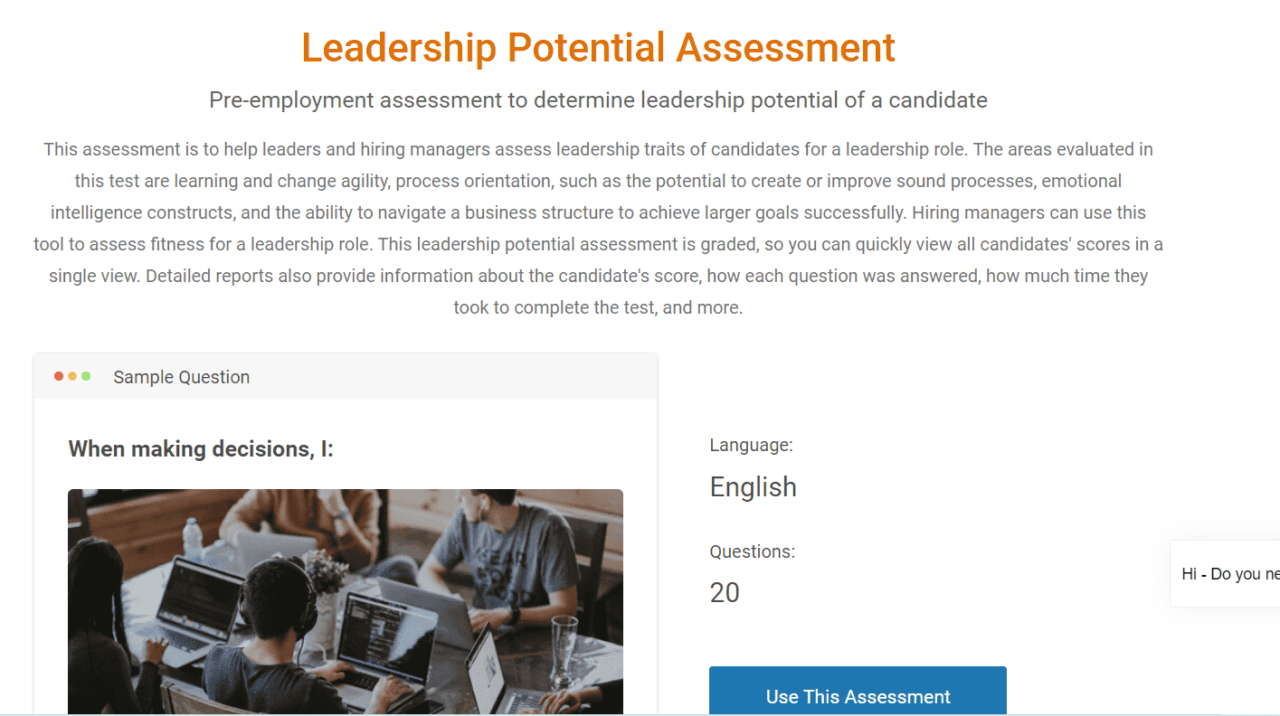Viewport: 1280px width, 716px height.
Task: Select the green mock-window dot
Action: coord(84,376)
